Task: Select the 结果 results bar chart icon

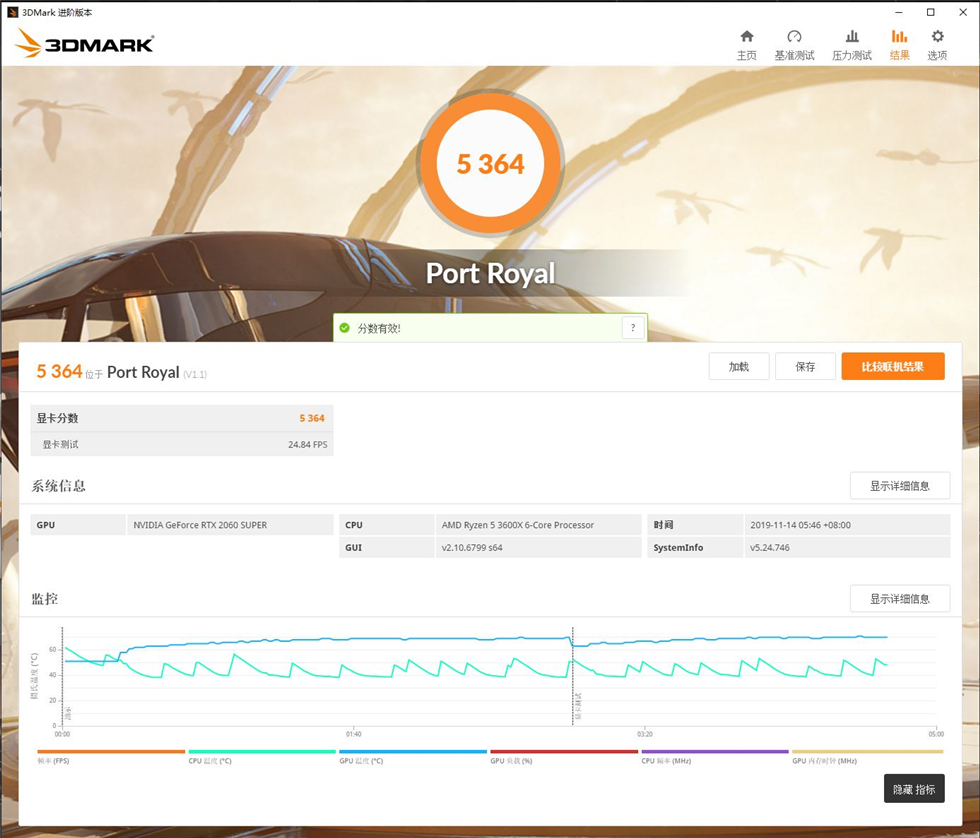Action: (x=899, y=37)
